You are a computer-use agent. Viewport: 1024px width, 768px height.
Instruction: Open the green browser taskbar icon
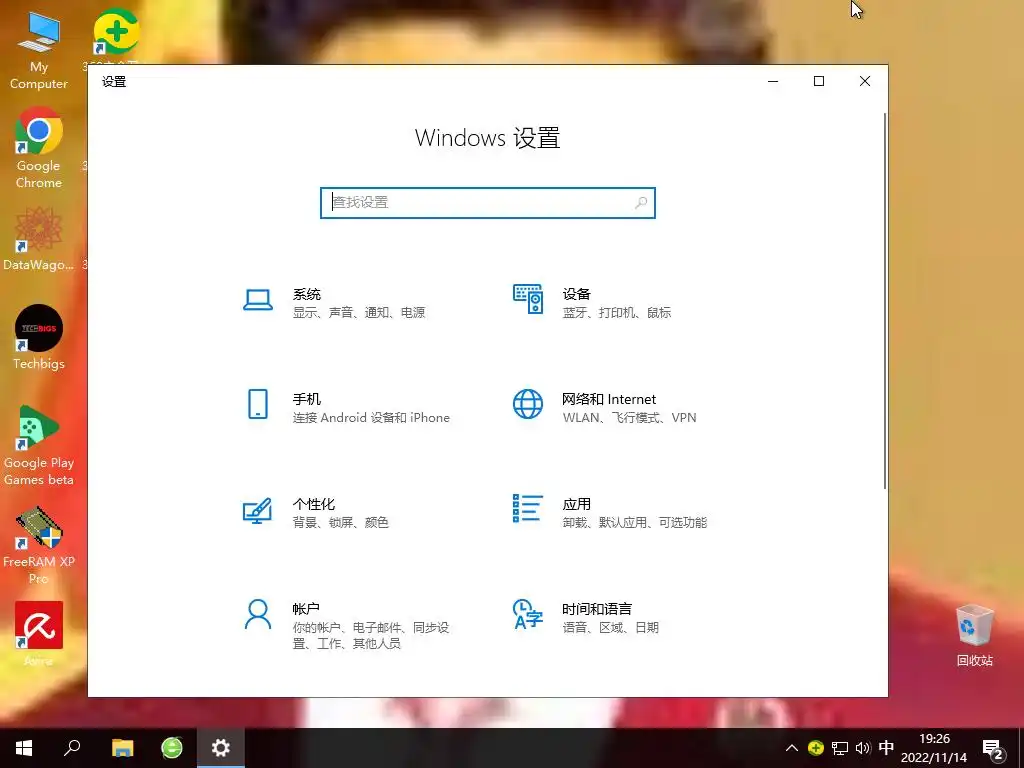pos(172,748)
